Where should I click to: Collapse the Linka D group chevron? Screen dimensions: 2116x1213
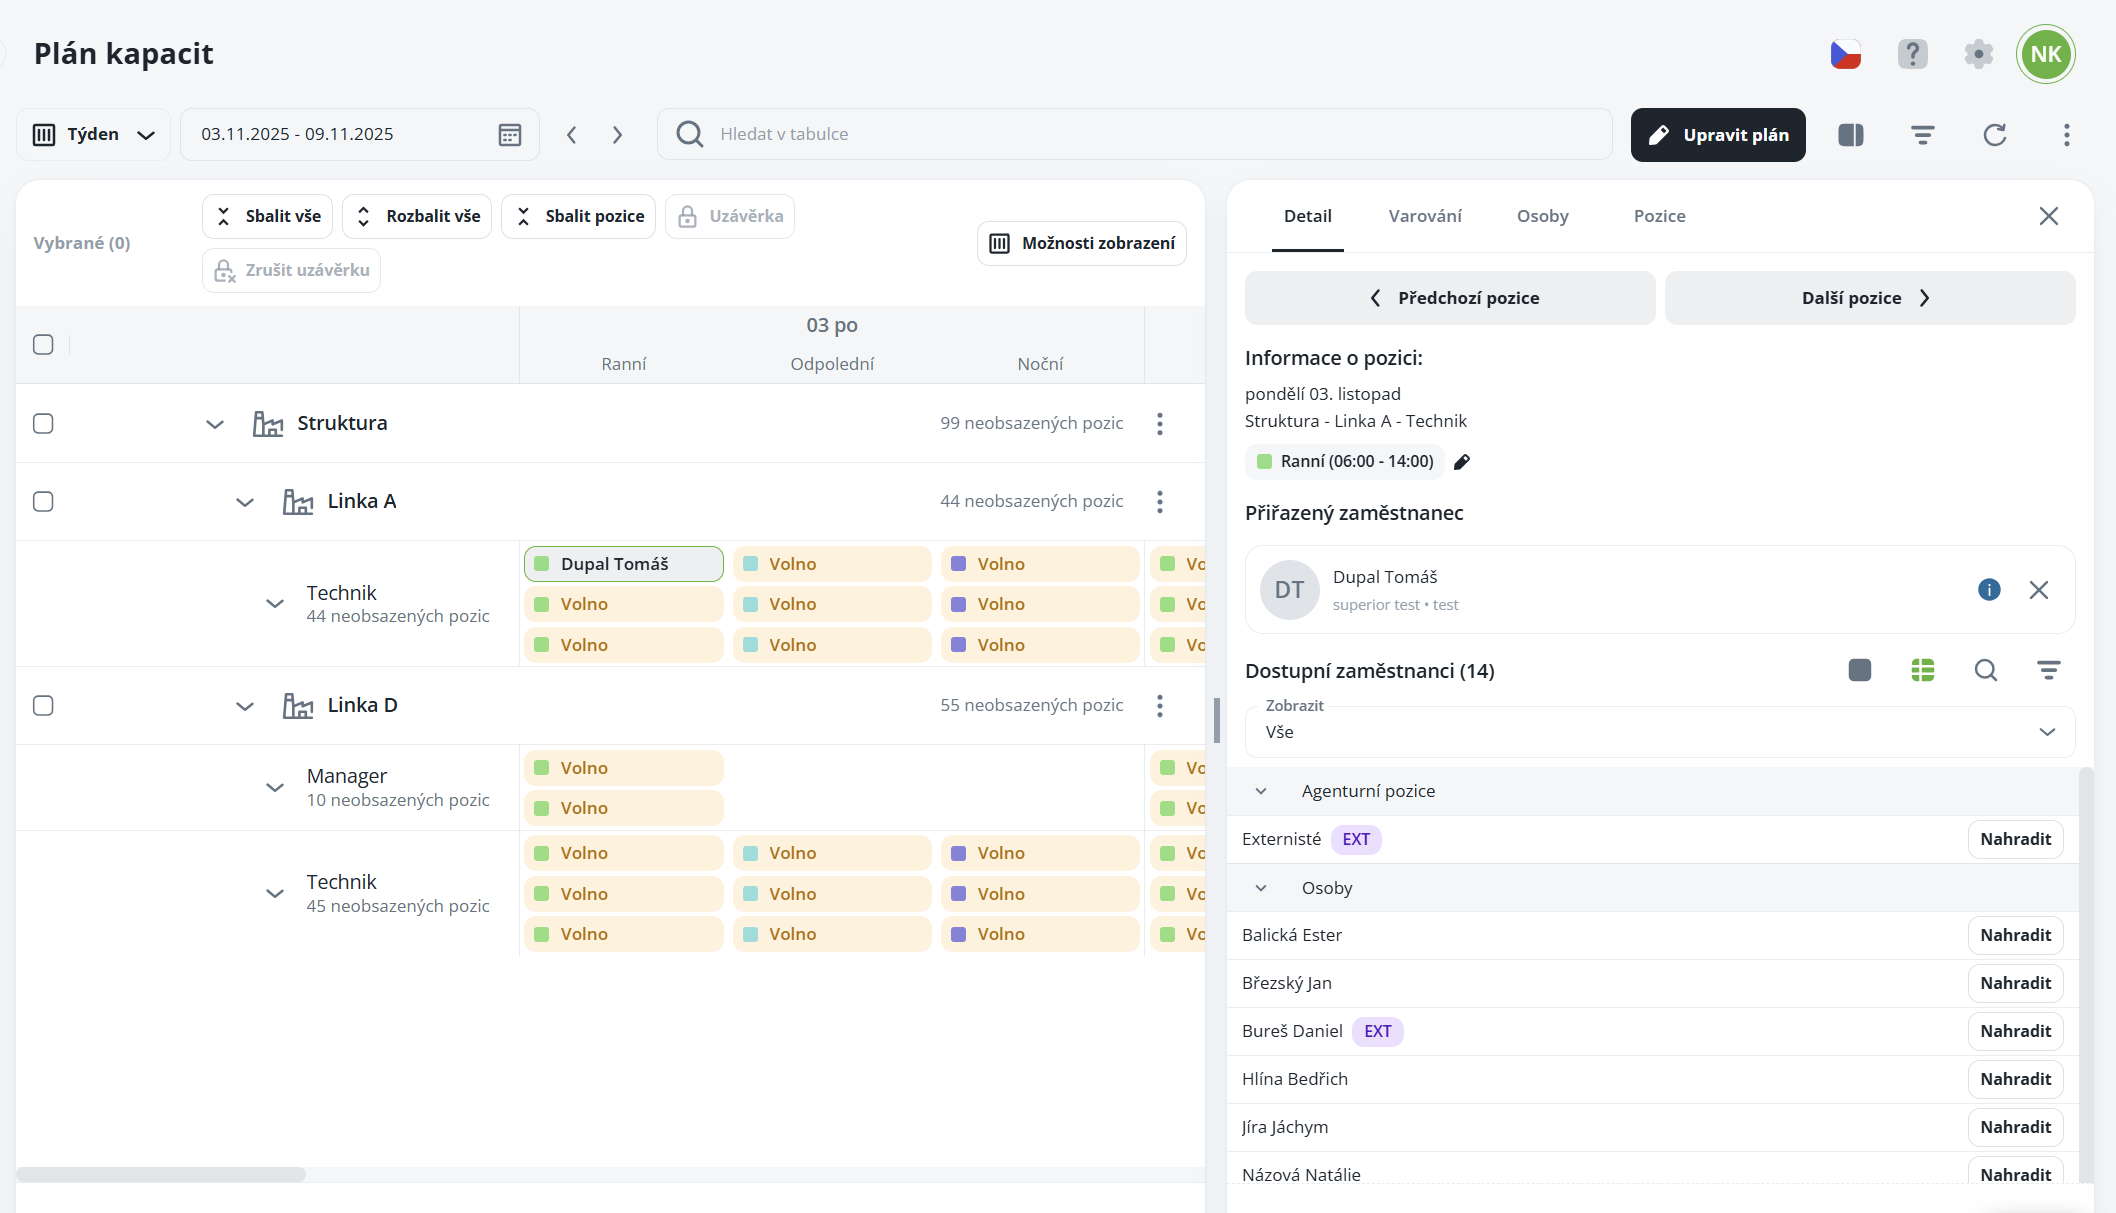tap(245, 706)
